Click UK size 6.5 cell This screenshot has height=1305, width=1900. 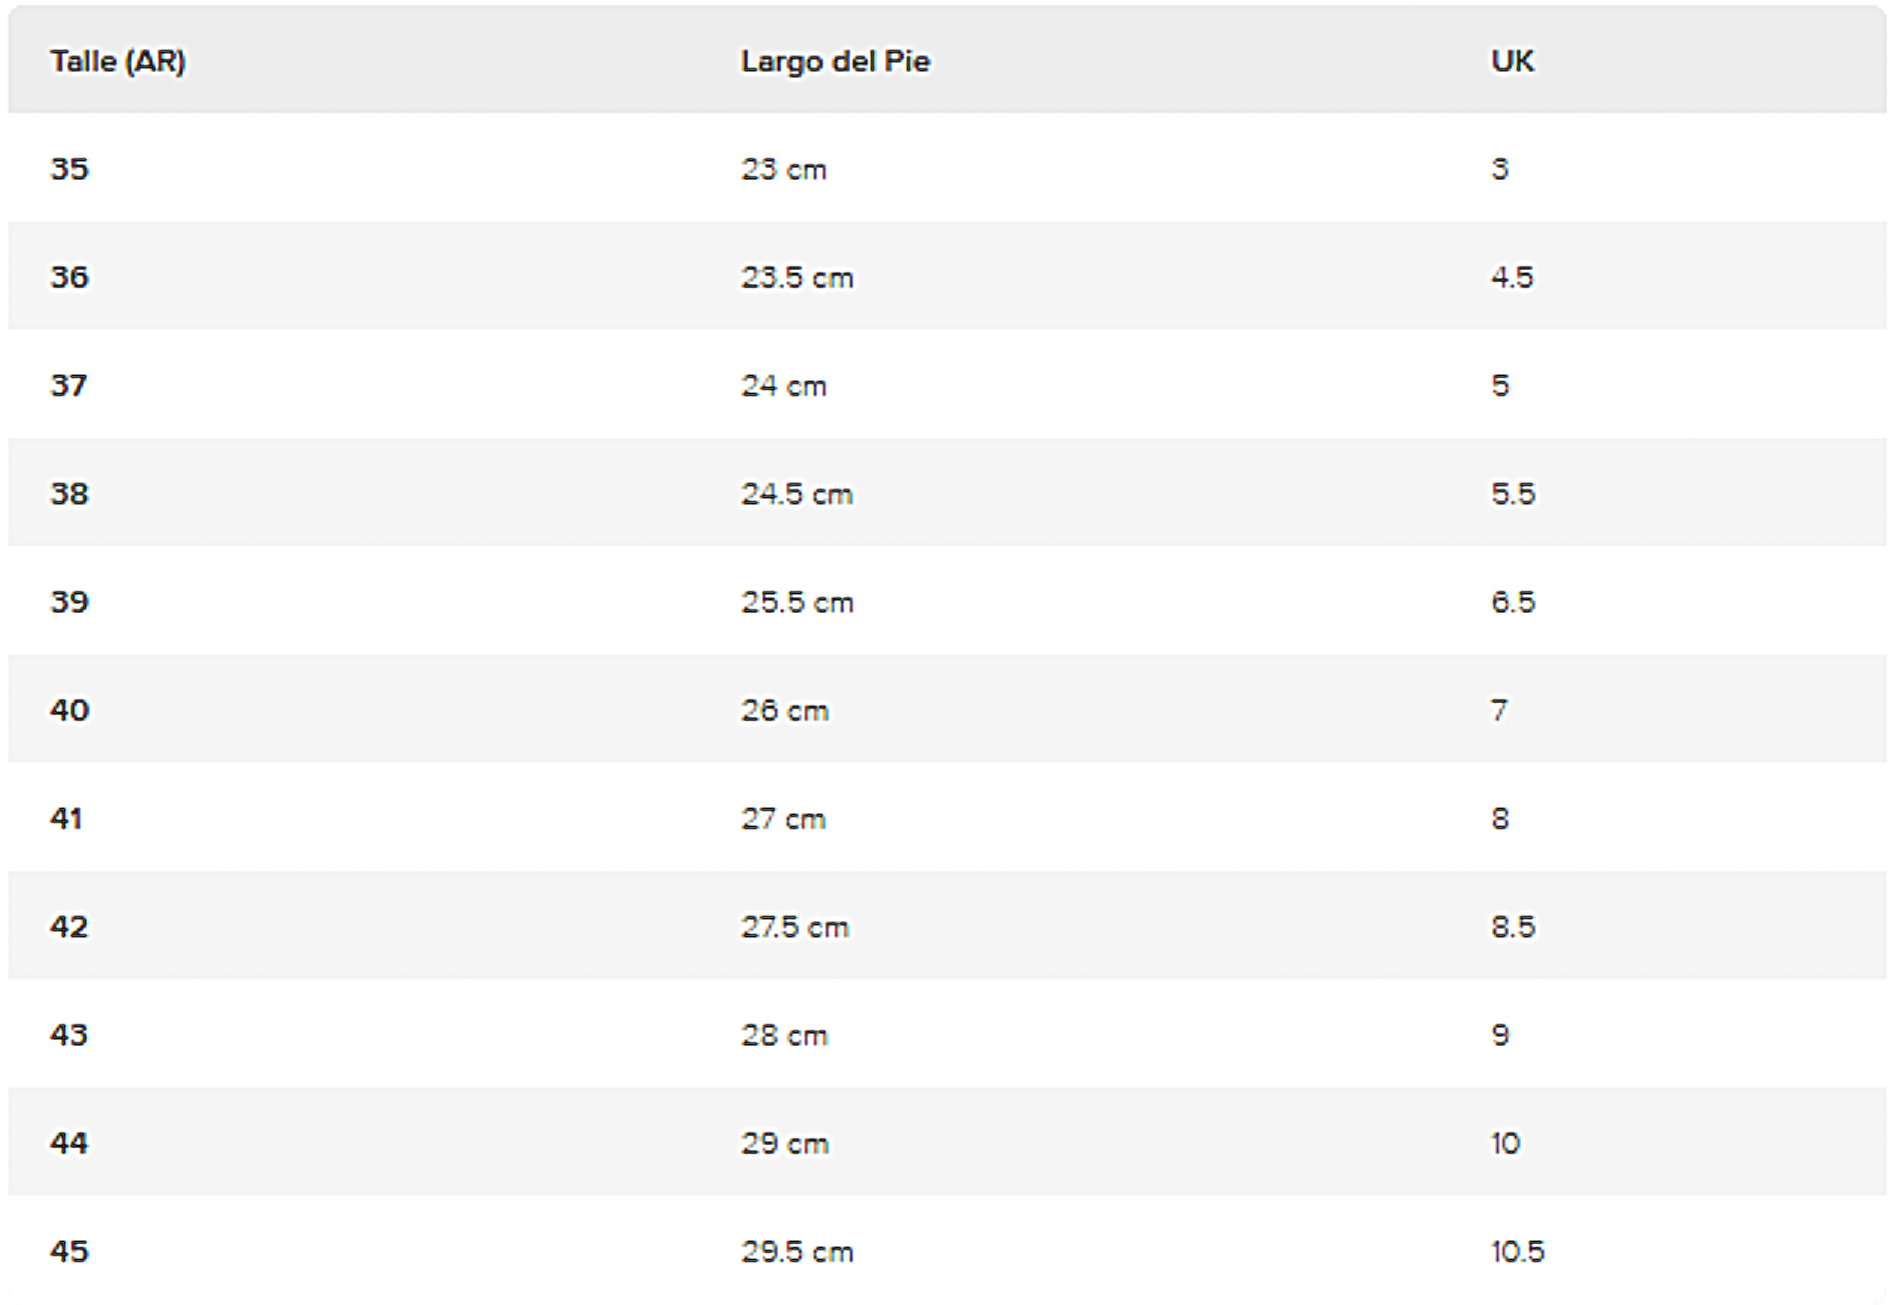coord(1513,602)
